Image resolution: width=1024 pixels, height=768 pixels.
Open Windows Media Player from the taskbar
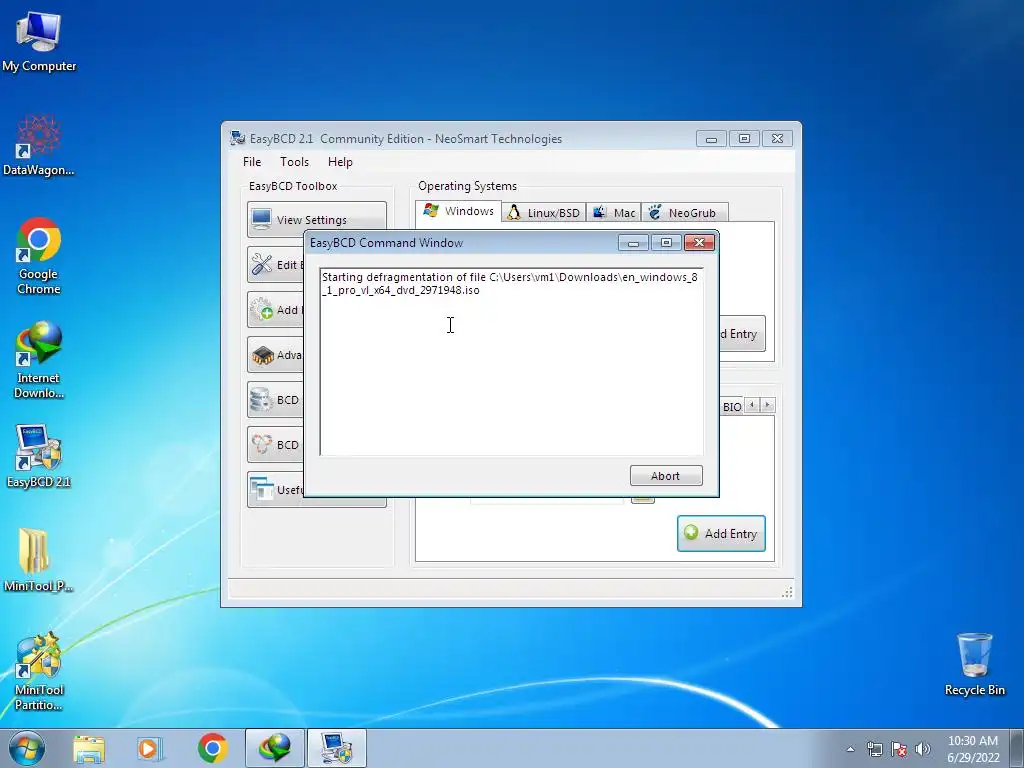pos(150,748)
